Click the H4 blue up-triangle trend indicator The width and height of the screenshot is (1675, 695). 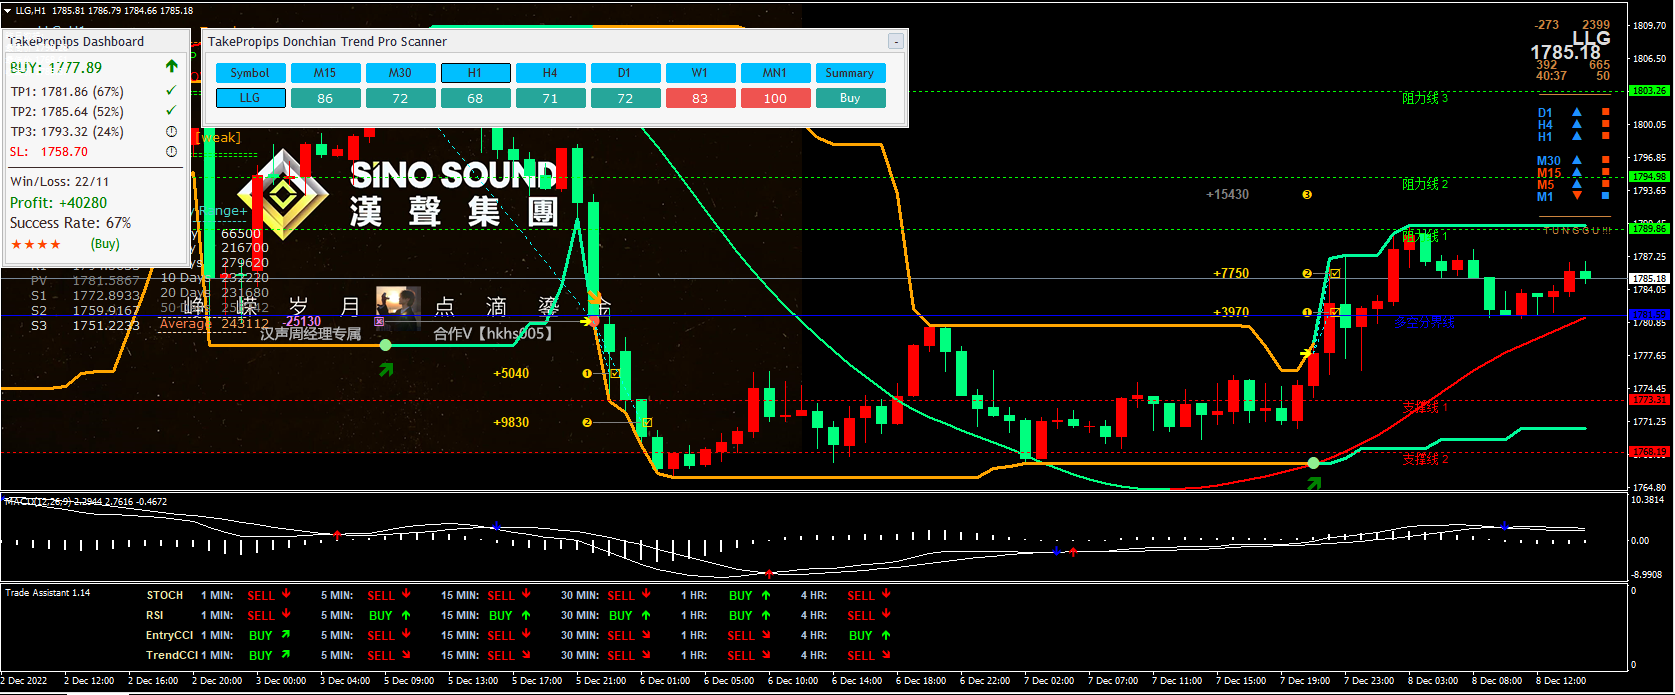tap(1577, 124)
